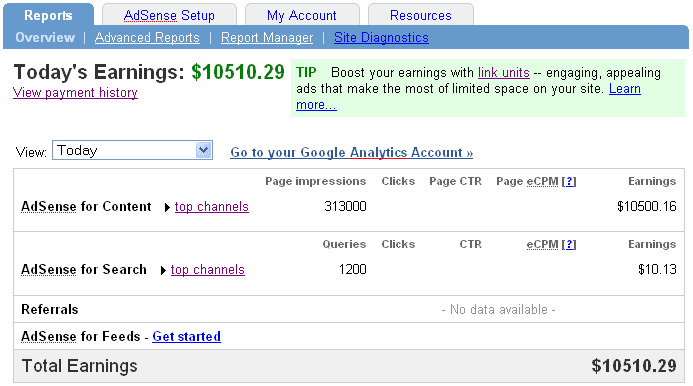This screenshot has height=386, width=693.
Task: Click the queries value 1200
Action: (x=353, y=269)
